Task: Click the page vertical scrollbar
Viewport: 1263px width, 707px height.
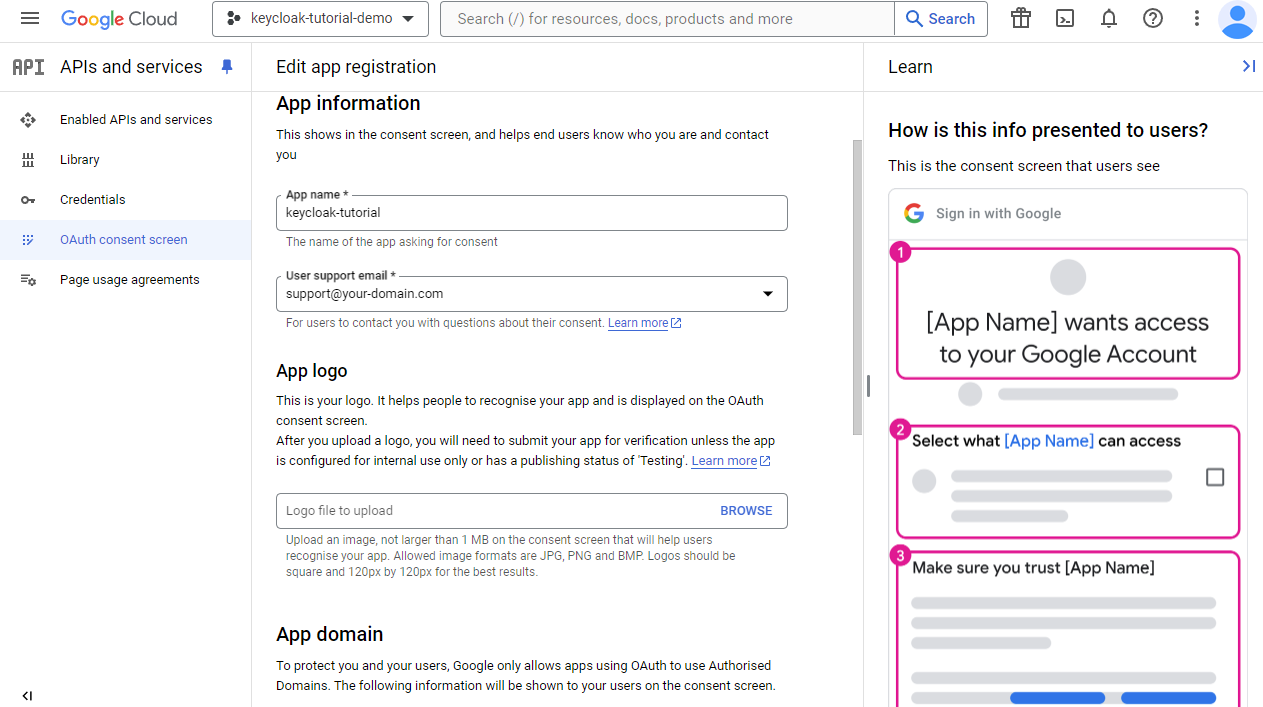Action: [x=857, y=288]
